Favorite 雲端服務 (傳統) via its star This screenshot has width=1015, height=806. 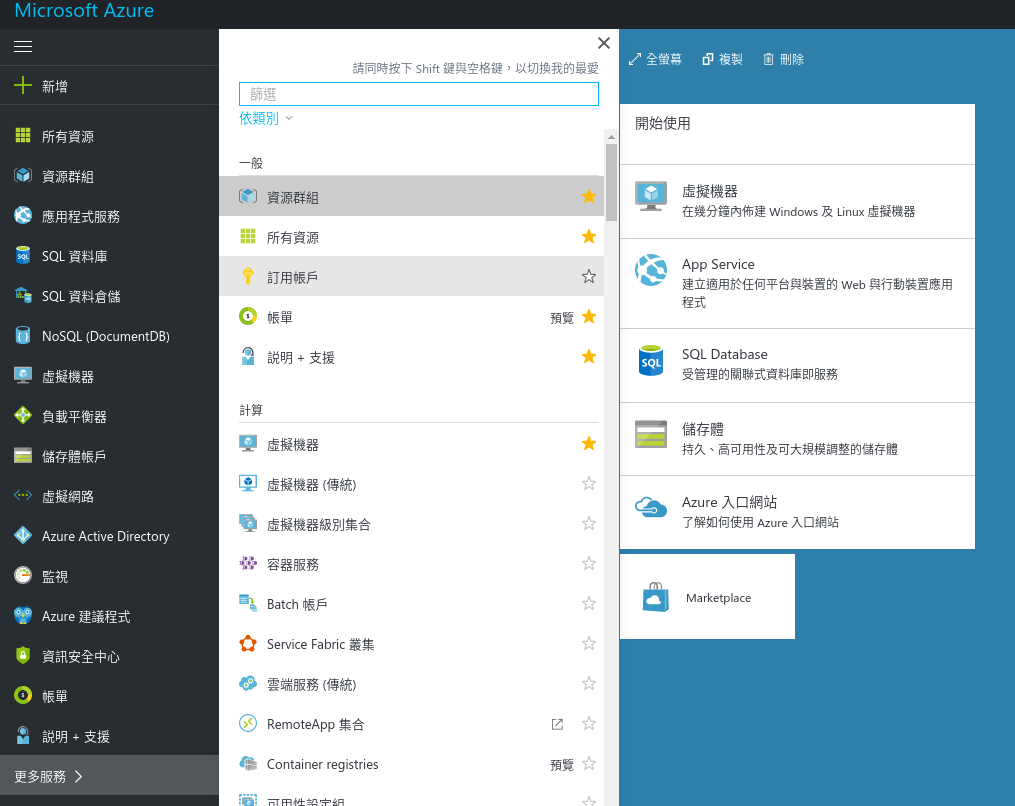tap(588, 684)
